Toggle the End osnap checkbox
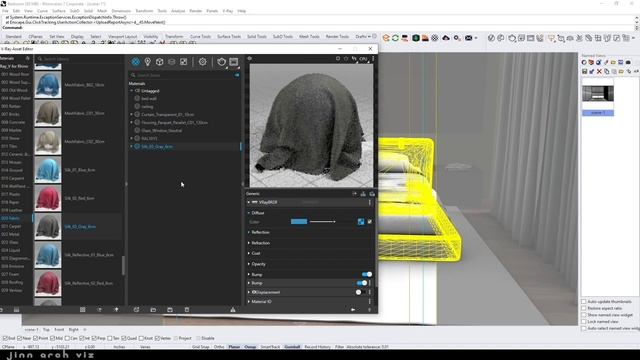 click(x=5, y=338)
